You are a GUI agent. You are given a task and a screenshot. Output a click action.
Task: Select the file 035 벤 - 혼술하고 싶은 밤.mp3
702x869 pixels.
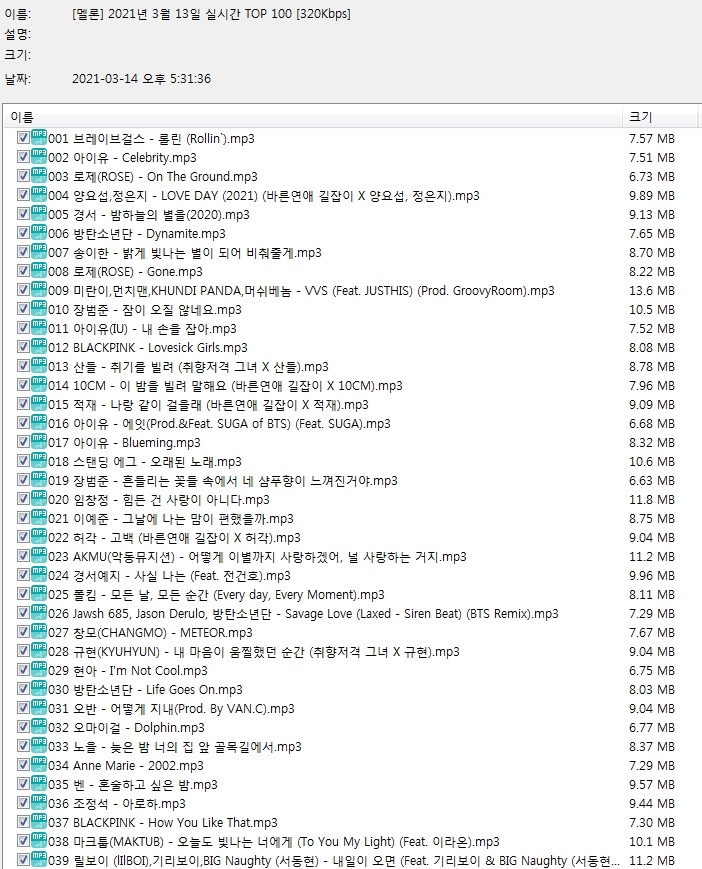(133, 784)
